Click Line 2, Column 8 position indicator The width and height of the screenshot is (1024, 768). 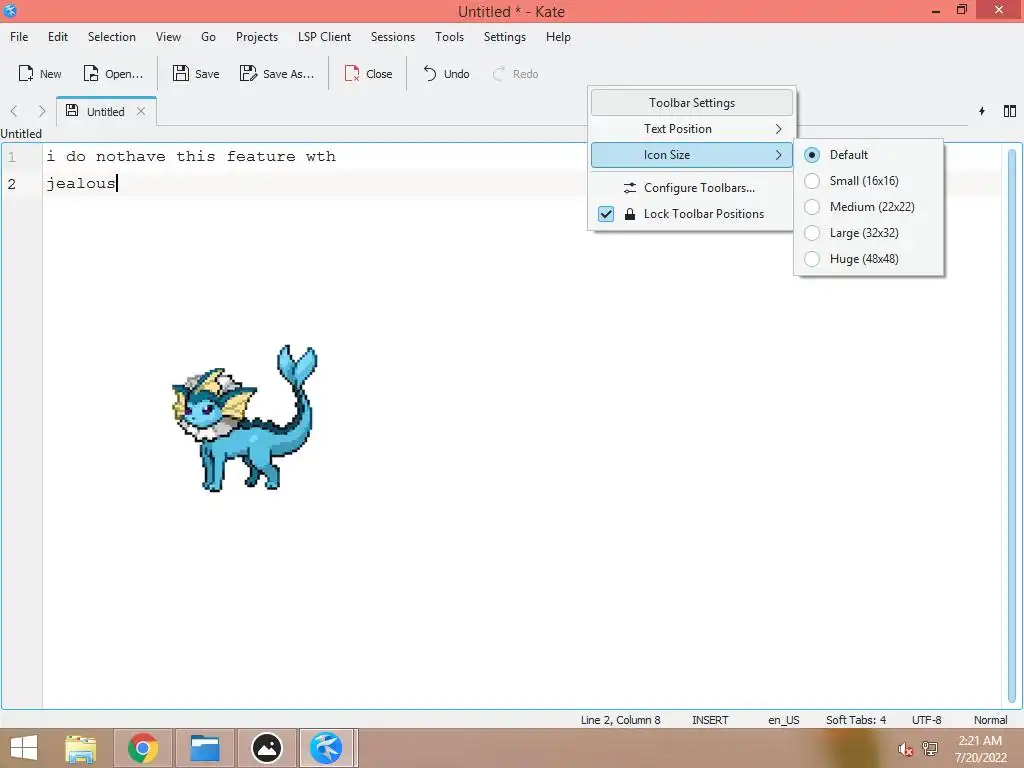[620, 720]
